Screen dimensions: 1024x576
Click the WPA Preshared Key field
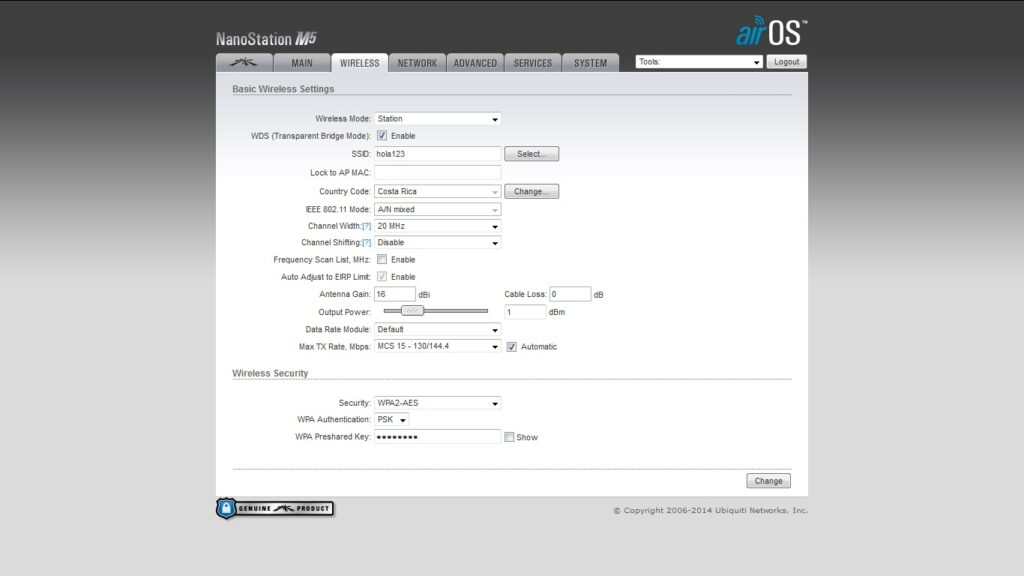[x=438, y=437]
